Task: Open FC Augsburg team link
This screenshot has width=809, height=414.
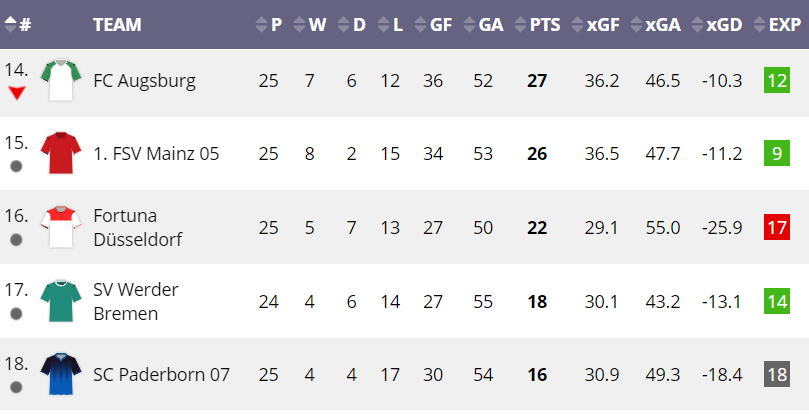Action: 144,81
